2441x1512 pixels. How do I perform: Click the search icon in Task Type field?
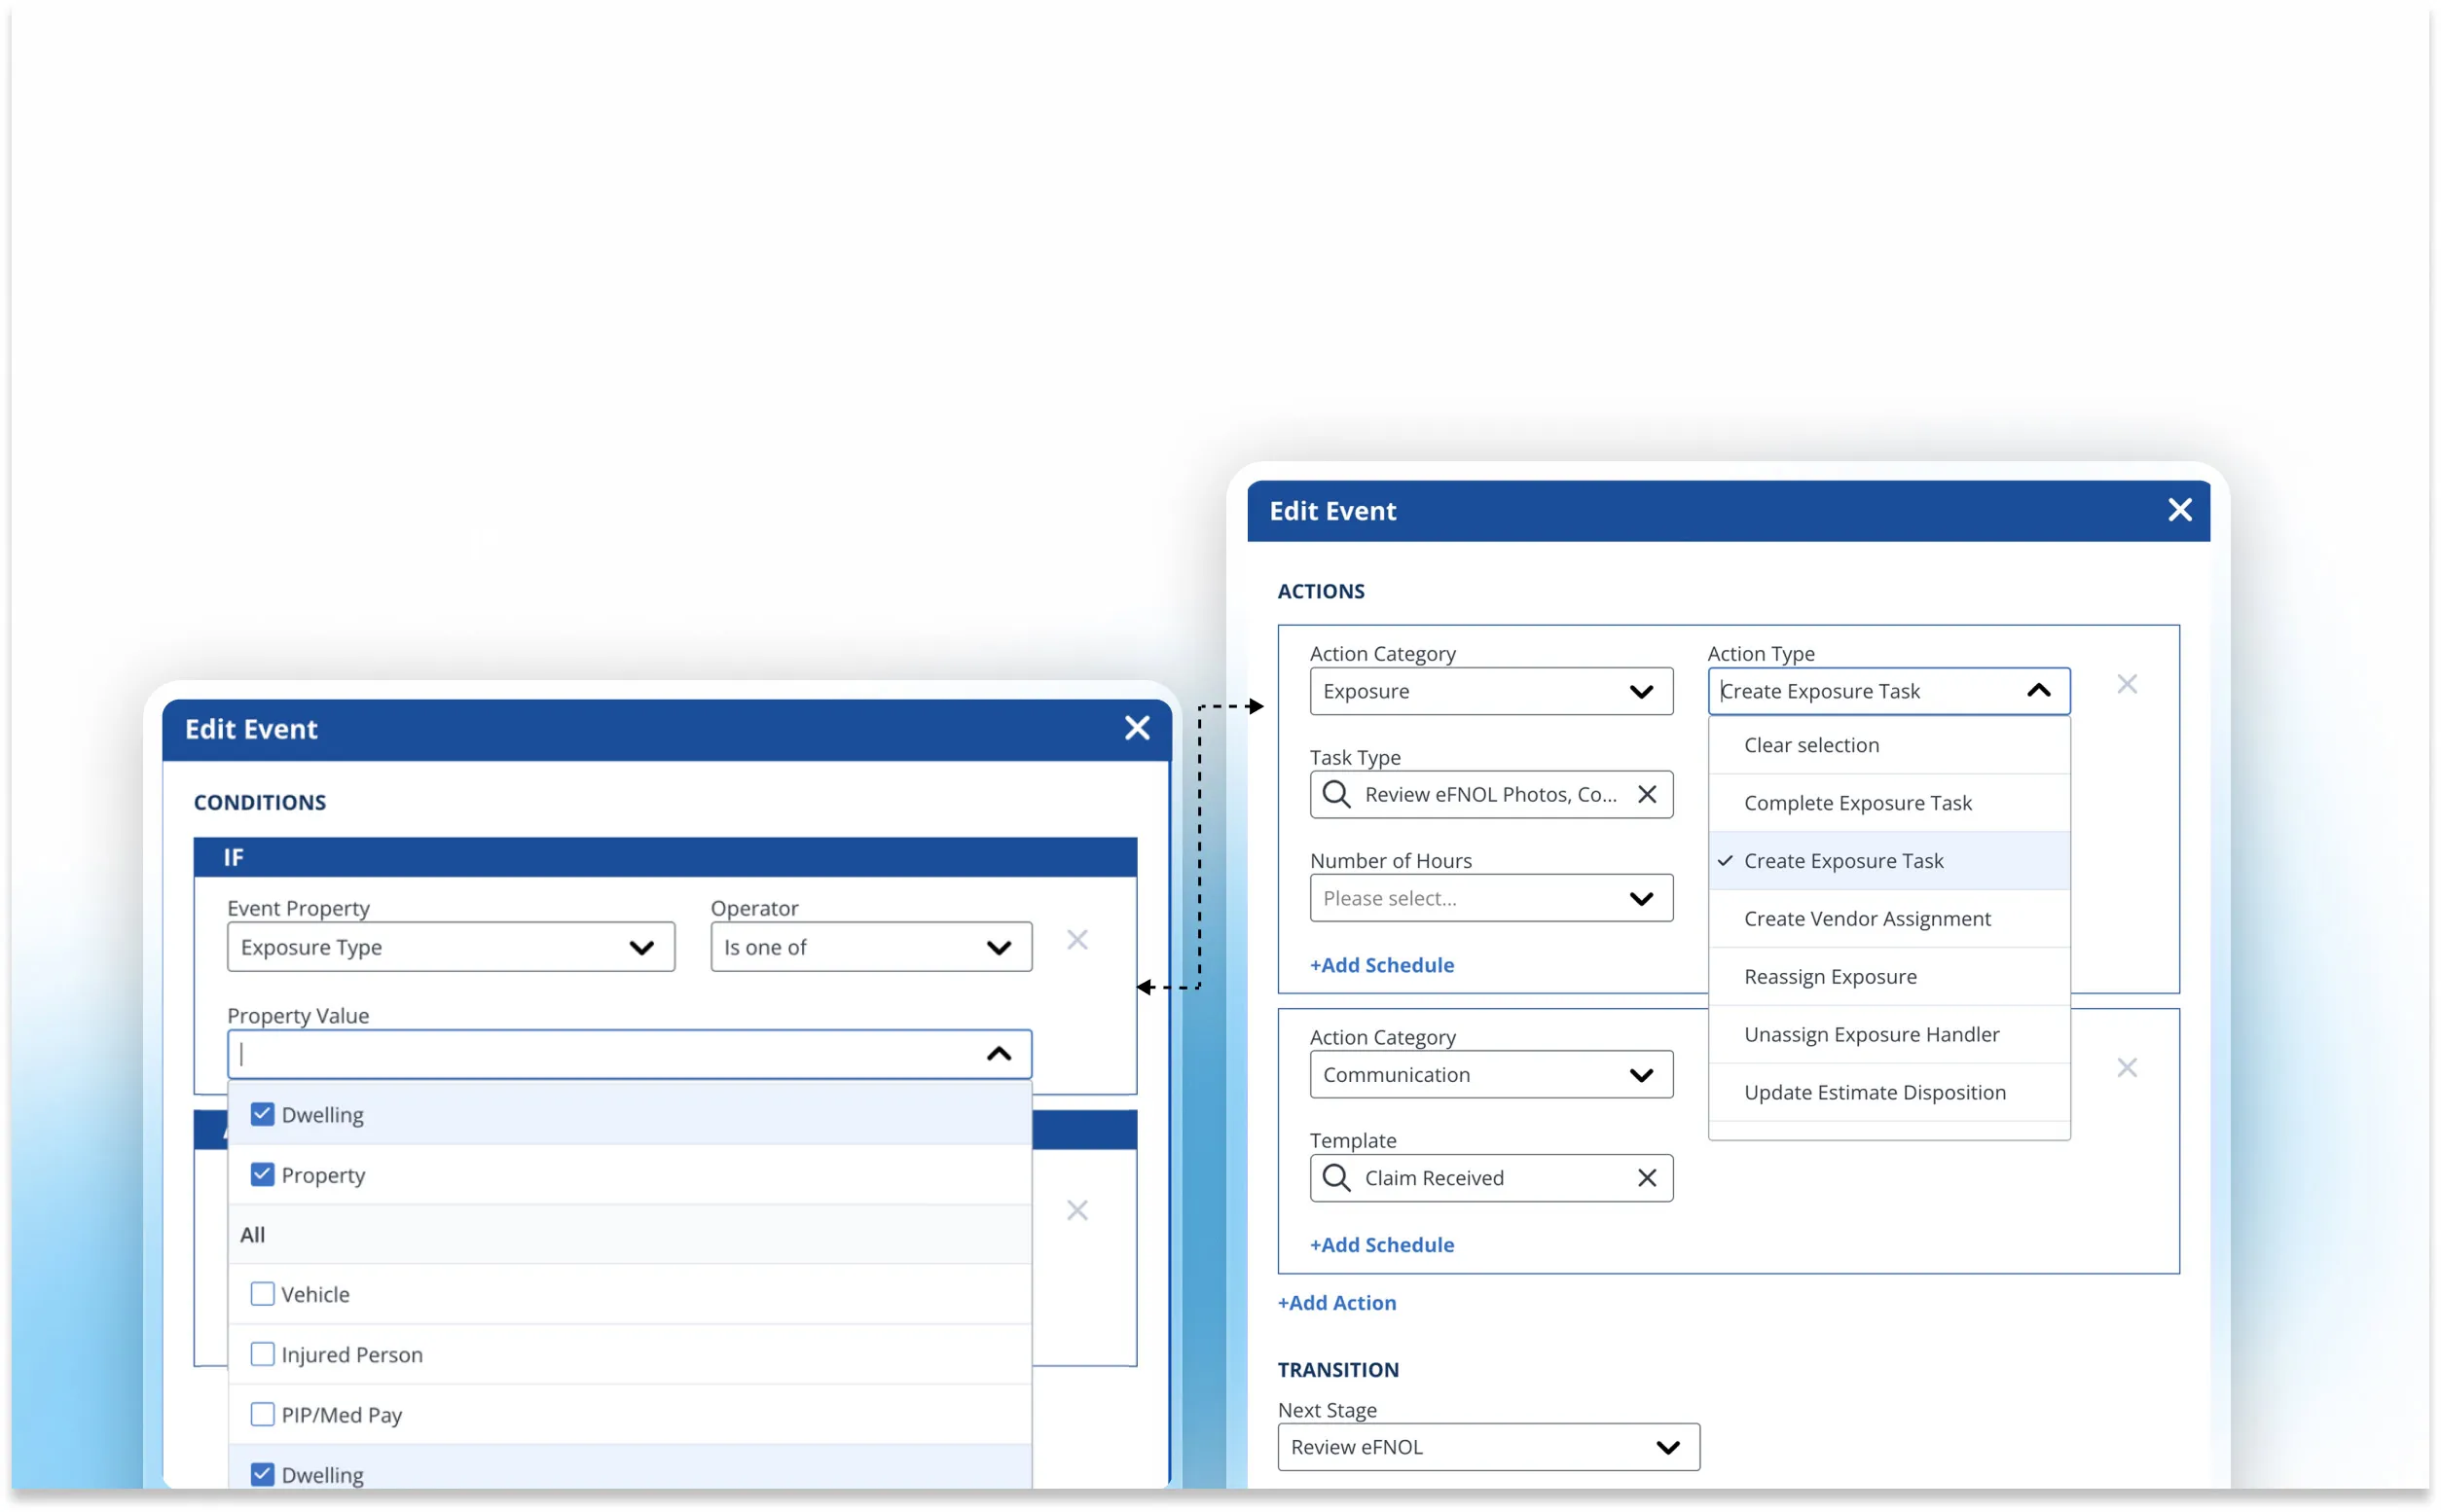[1336, 794]
